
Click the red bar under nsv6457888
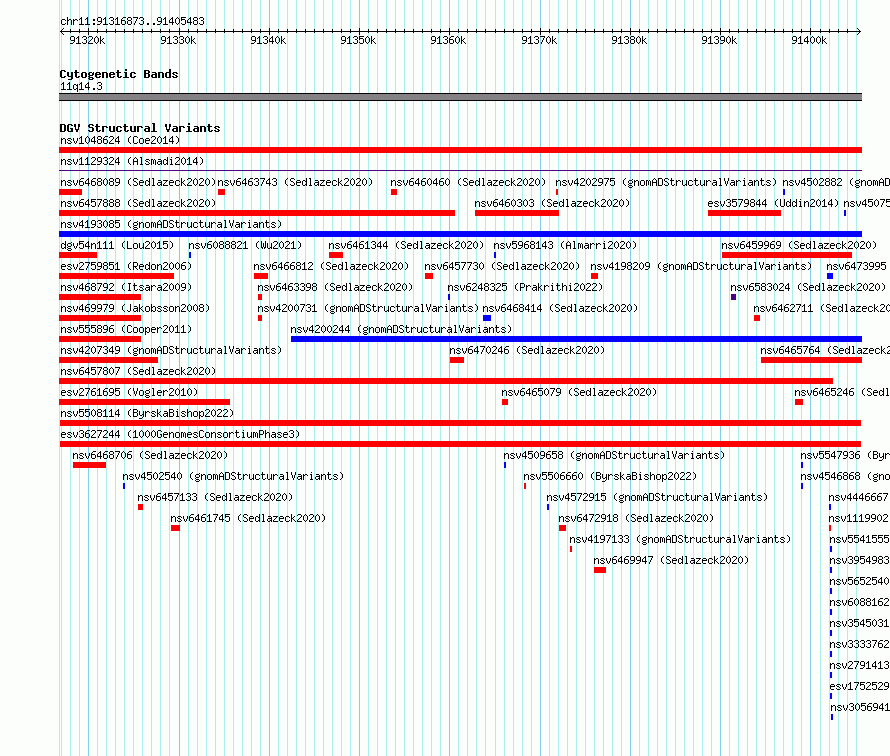click(x=257, y=213)
